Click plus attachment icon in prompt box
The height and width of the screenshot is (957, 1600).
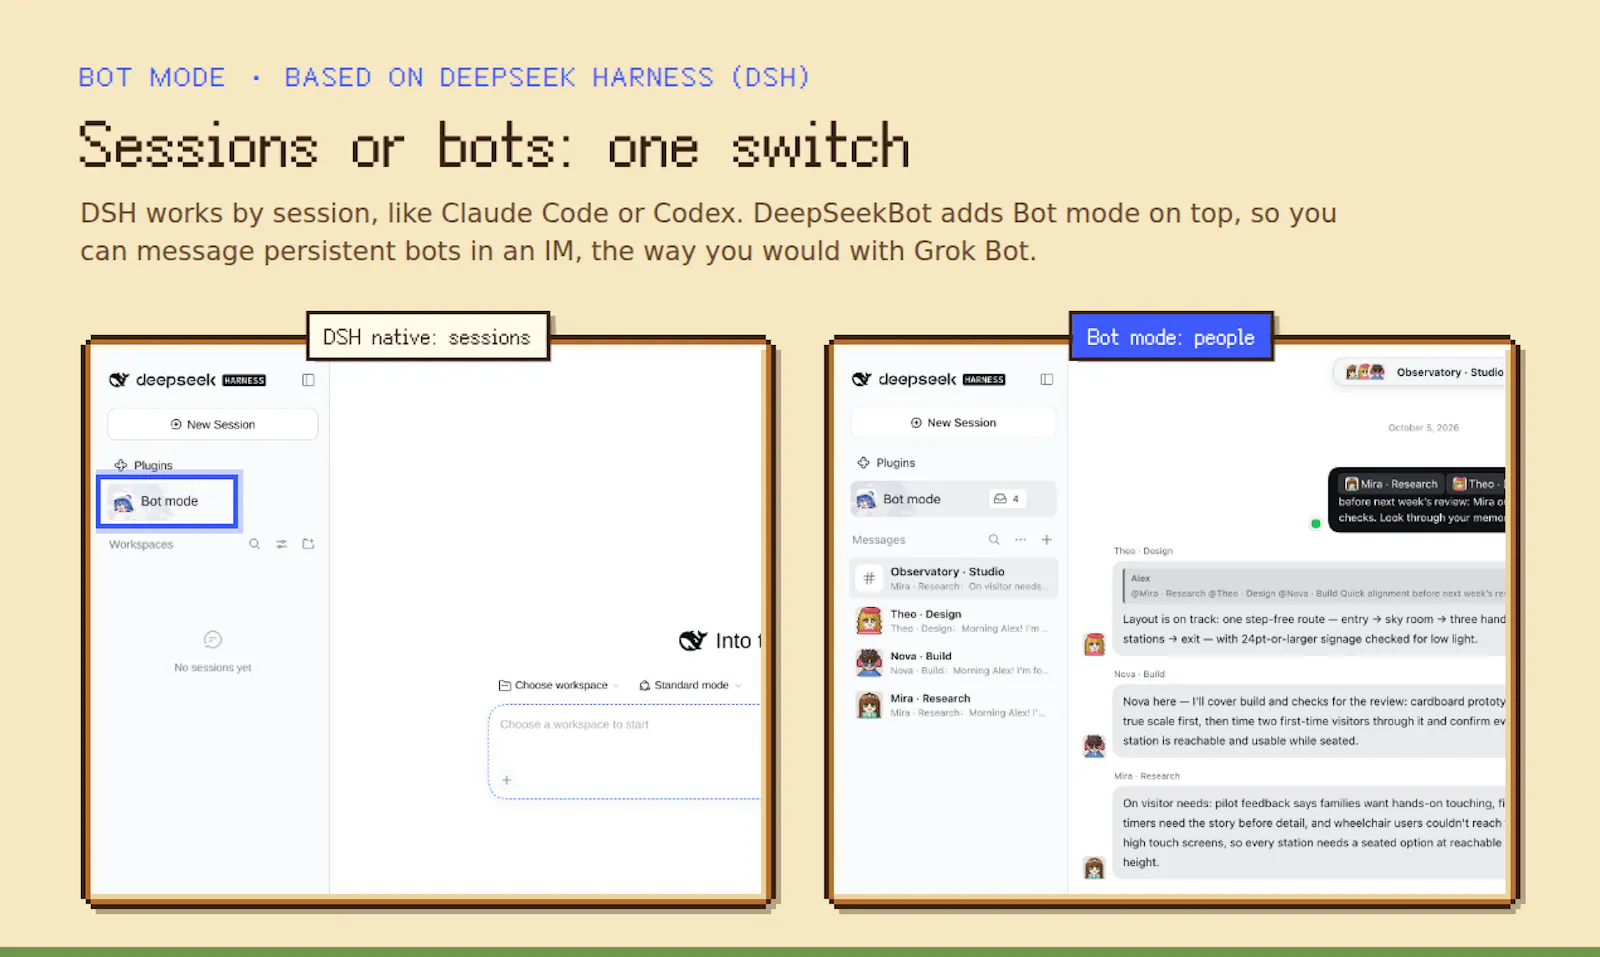(x=507, y=780)
